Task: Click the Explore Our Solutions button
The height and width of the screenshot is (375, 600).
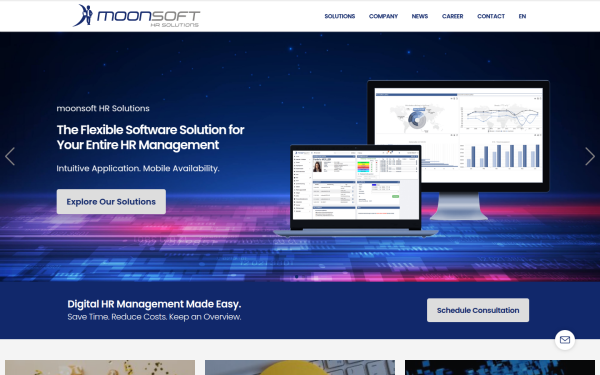Action: coord(111,201)
